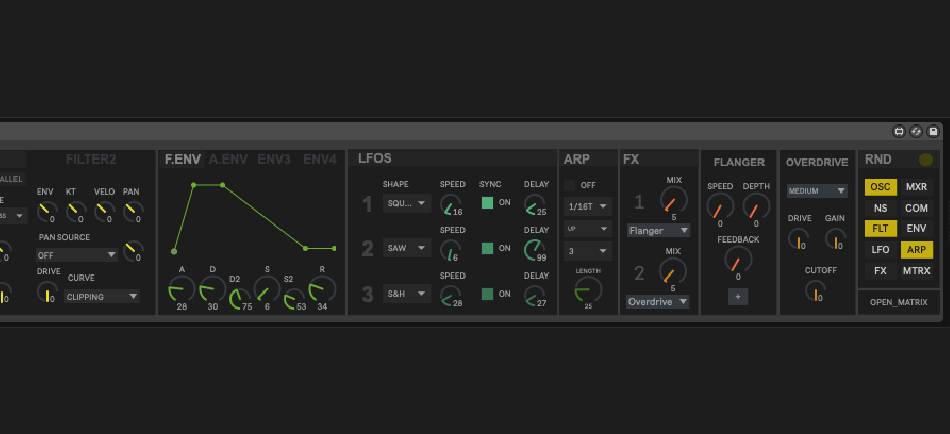Toggle FX in the RND panel
This screenshot has width=950, height=434.
[880, 270]
